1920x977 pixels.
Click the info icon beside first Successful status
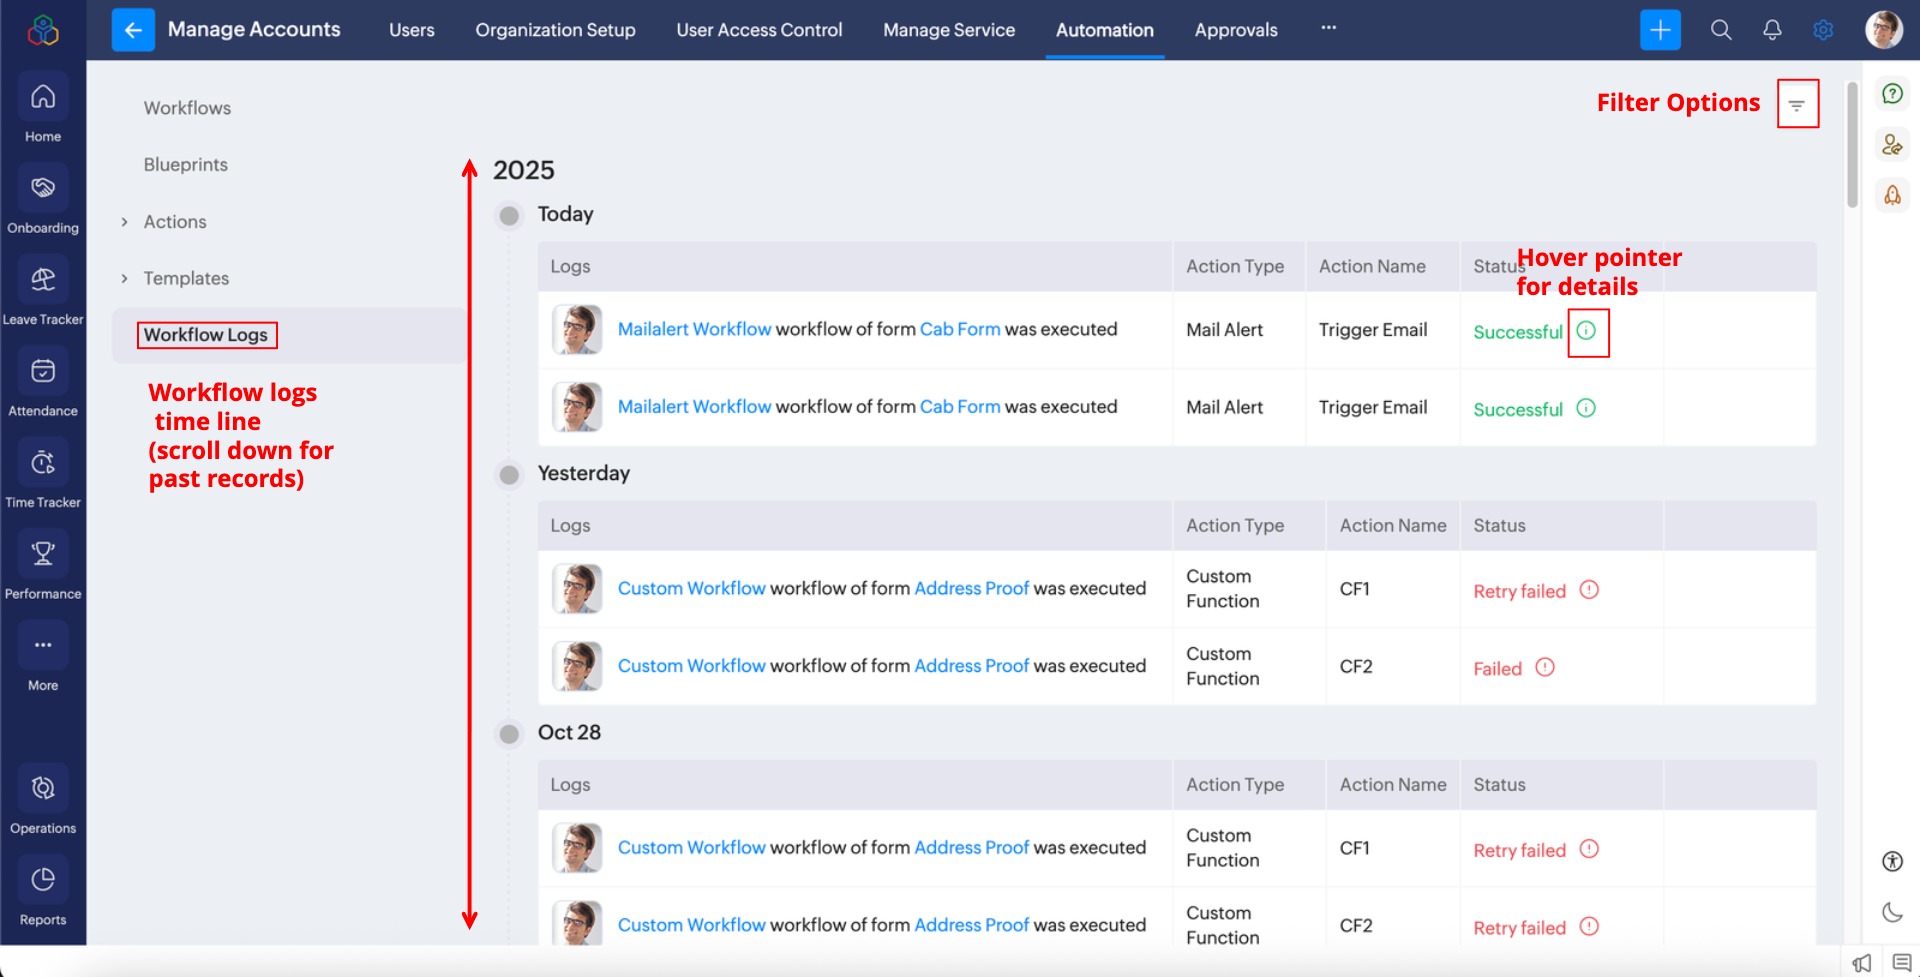click(1586, 331)
